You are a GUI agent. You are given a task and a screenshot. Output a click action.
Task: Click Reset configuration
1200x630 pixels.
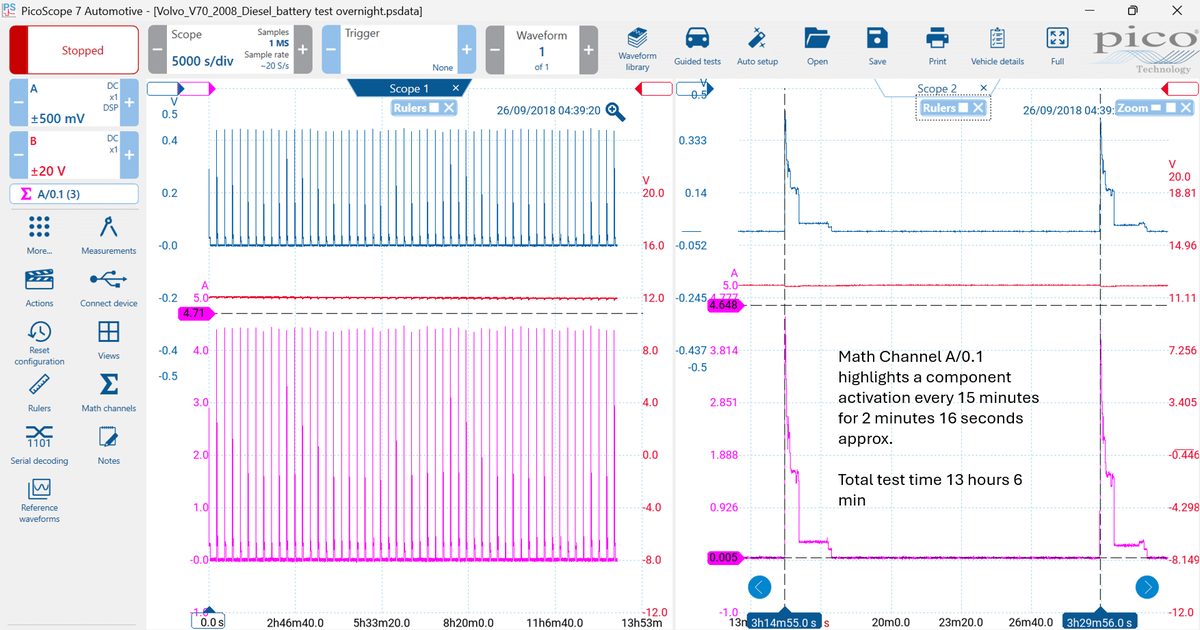tap(40, 343)
